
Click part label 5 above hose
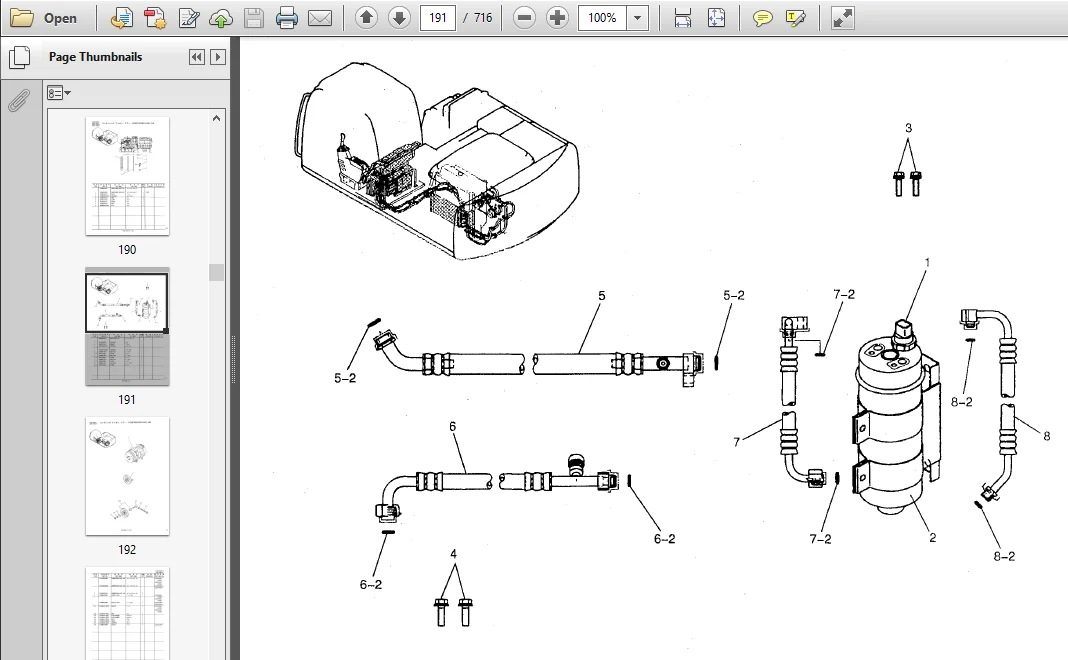click(x=601, y=296)
